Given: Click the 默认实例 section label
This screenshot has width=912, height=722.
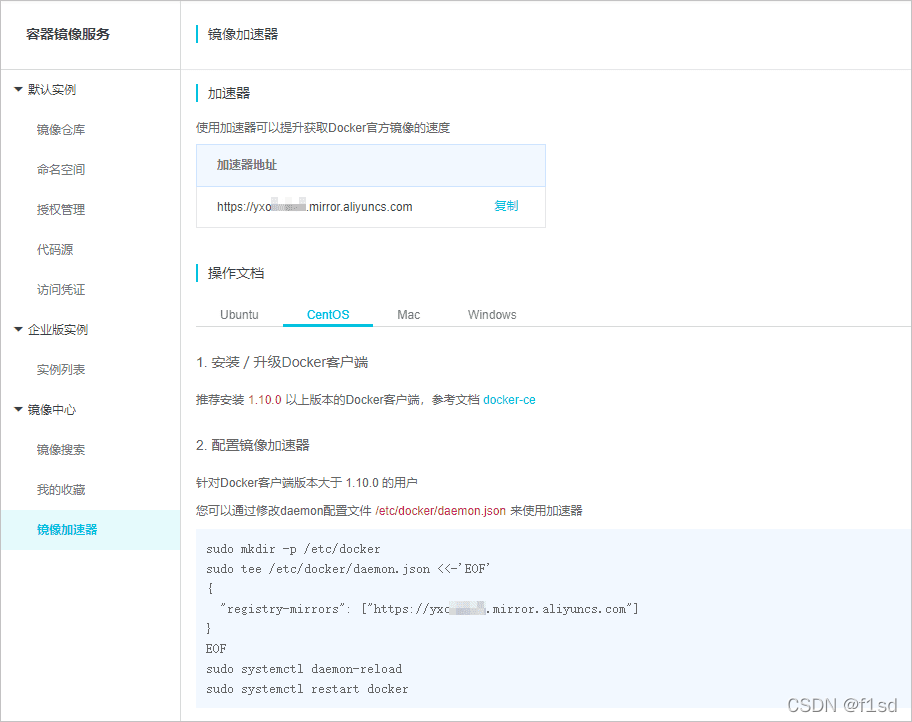Looking at the screenshot, I should [52, 90].
